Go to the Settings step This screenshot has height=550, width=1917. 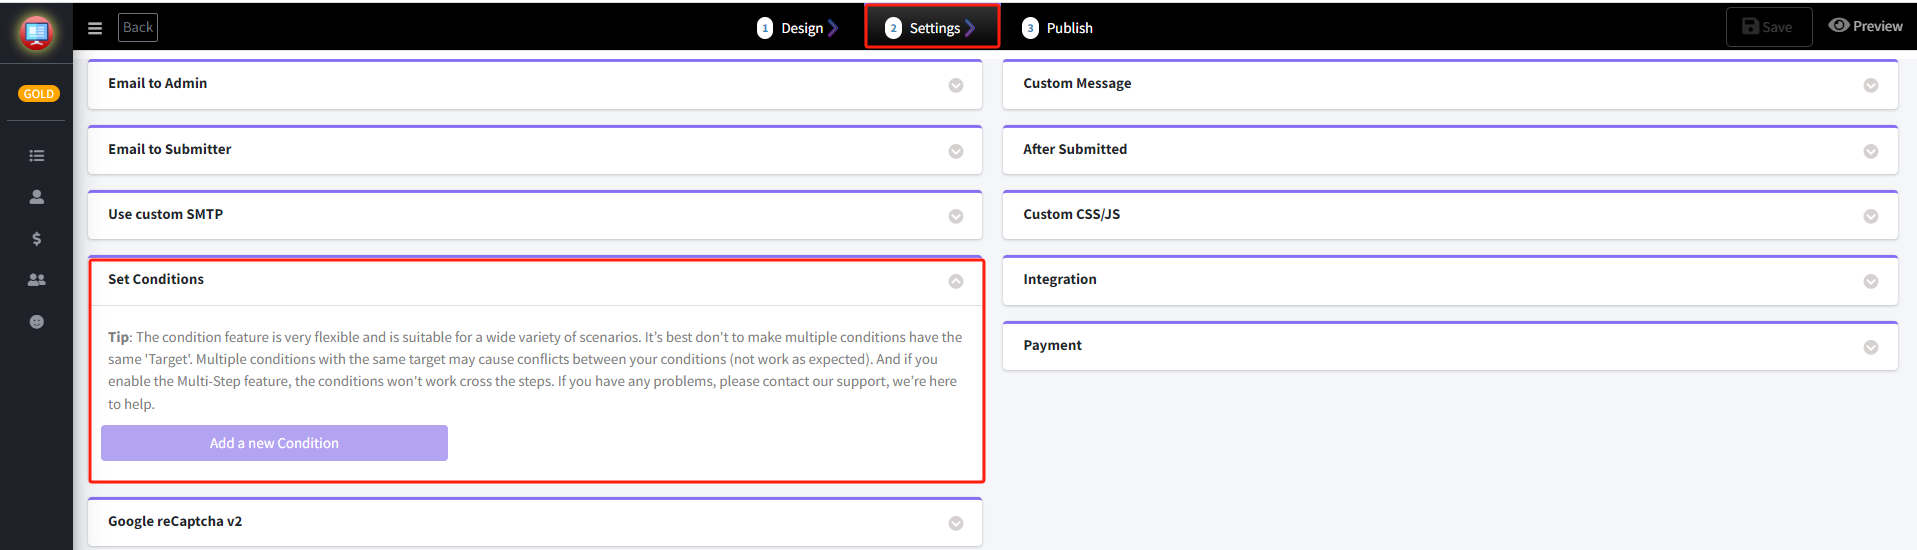(931, 28)
